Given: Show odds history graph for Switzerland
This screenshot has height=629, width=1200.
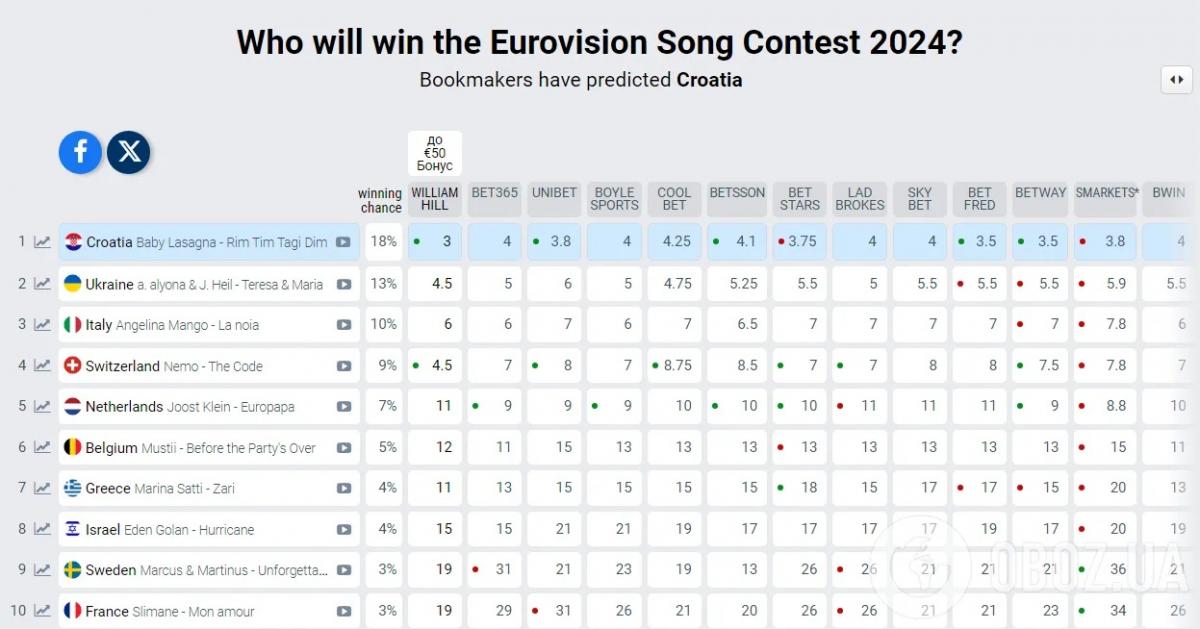Looking at the screenshot, I should pos(42,366).
